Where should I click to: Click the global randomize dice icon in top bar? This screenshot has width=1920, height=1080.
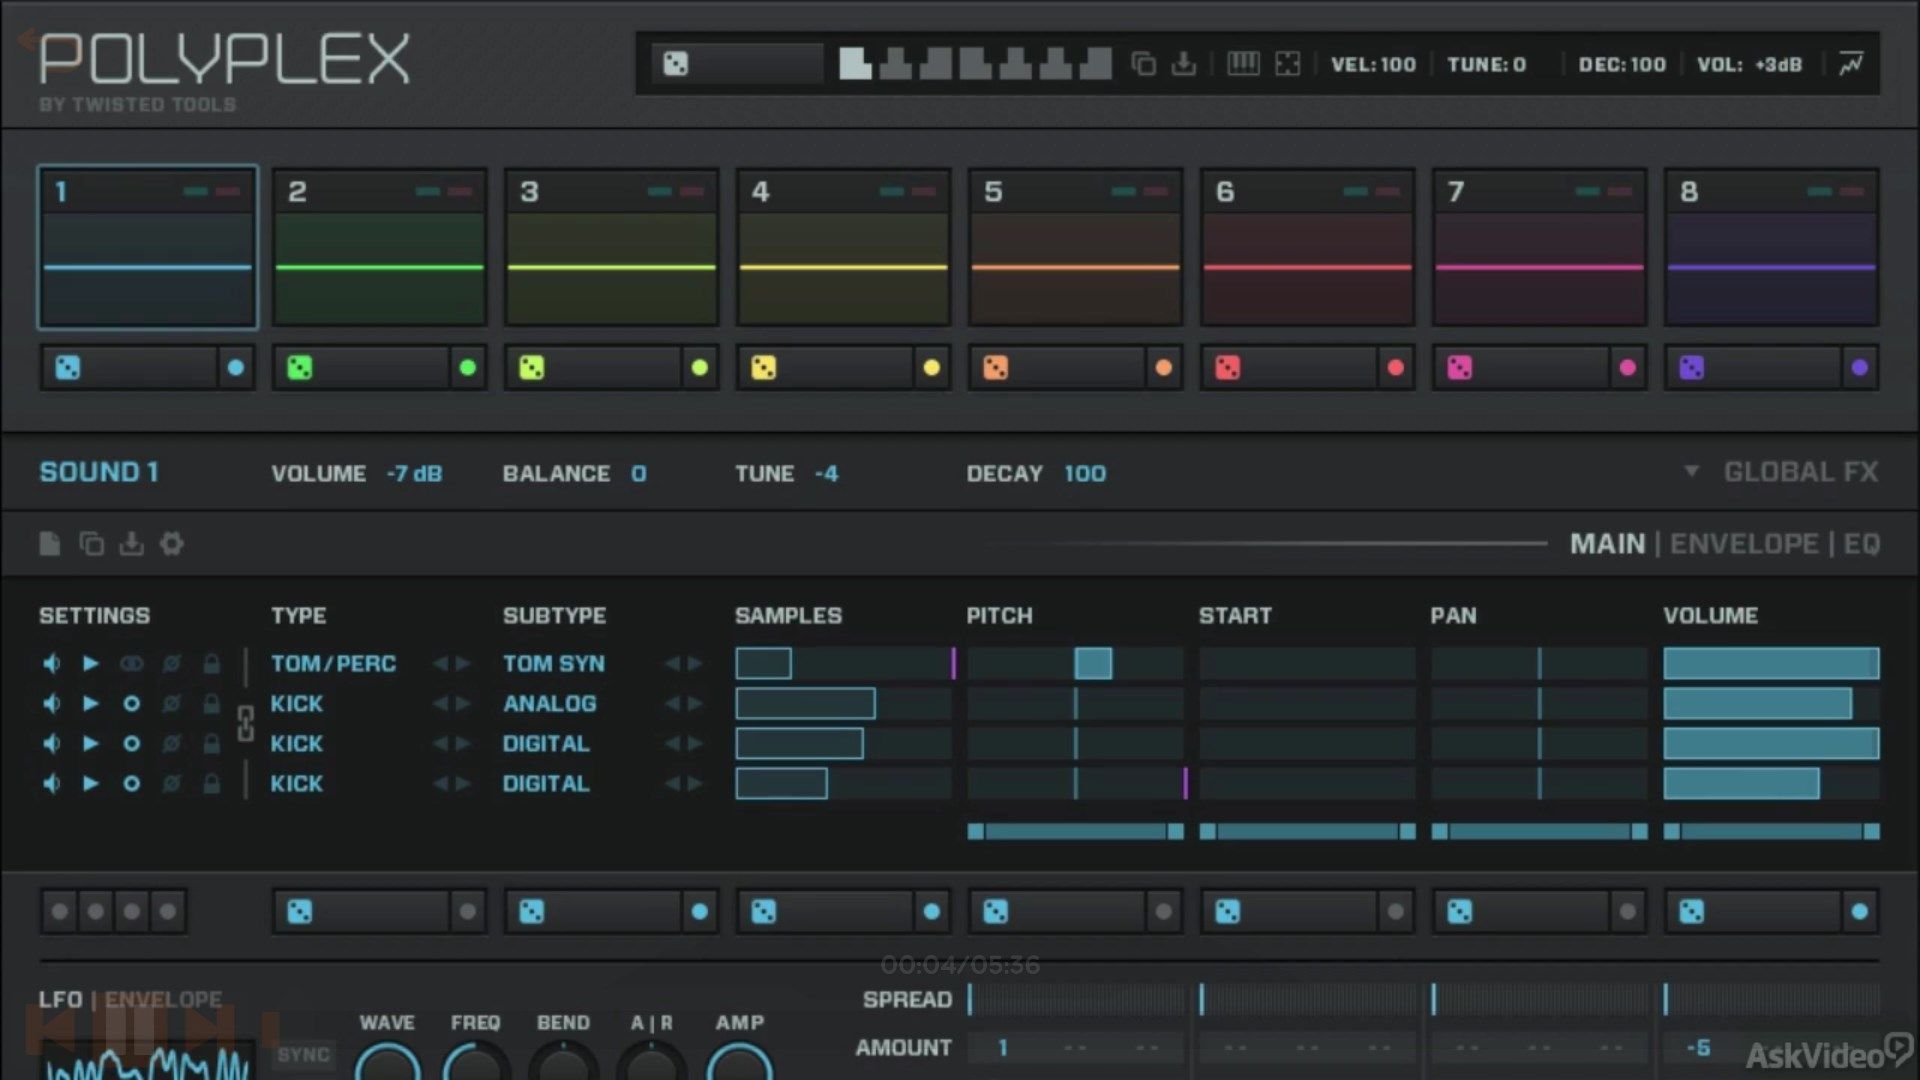pos(676,64)
